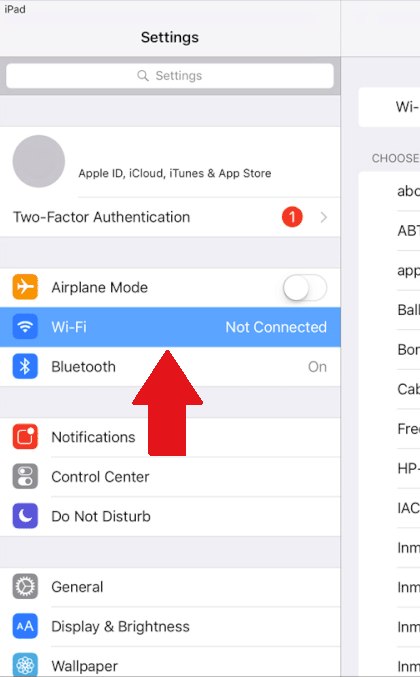The height and width of the screenshot is (677, 420).
Task: Select the blue Wi-Fi icon
Action: (25, 326)
